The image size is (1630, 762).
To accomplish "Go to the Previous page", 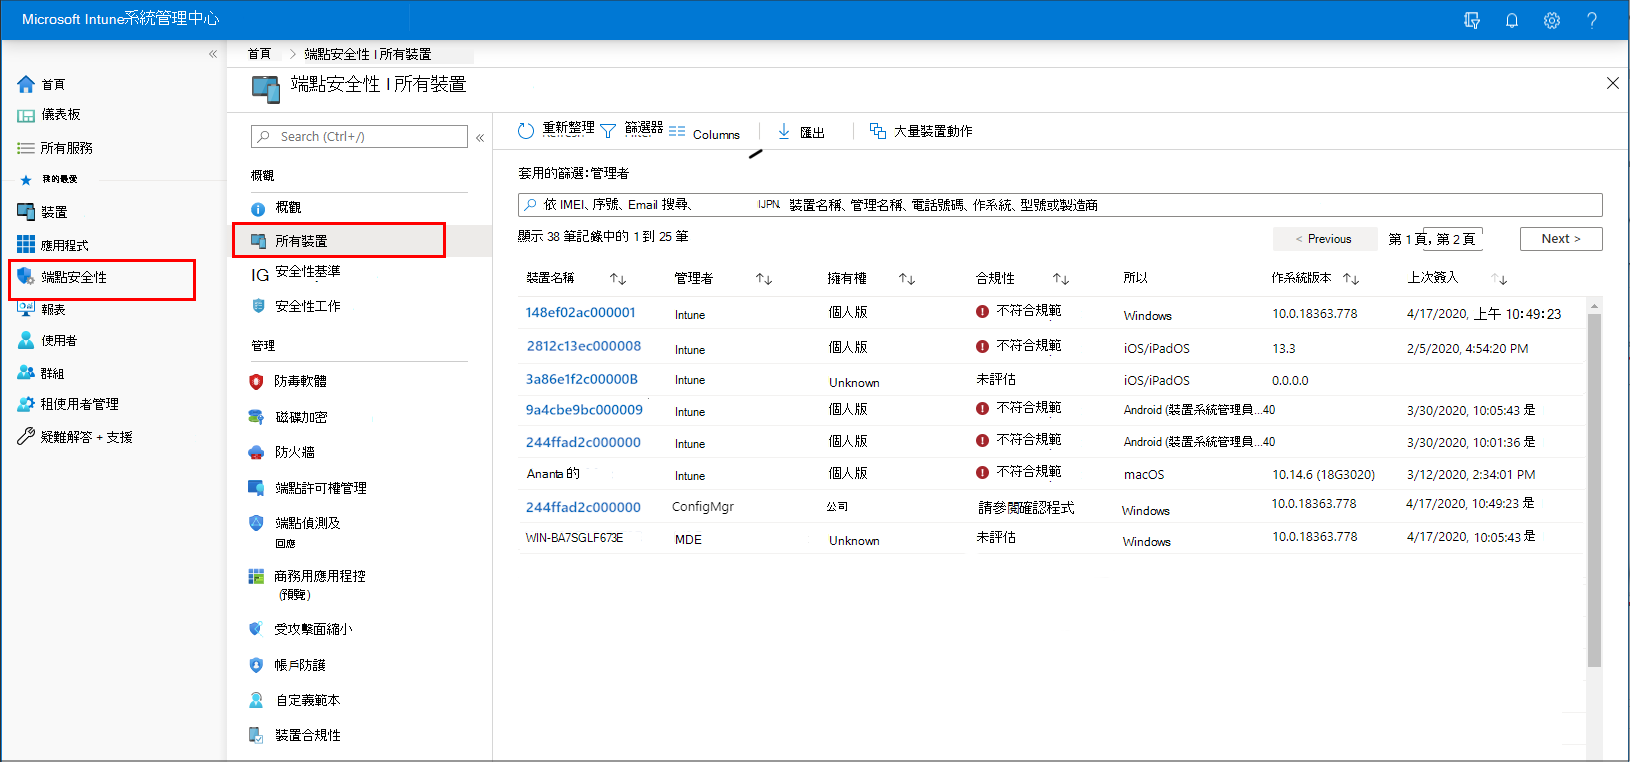I will tap(1324, 239).
